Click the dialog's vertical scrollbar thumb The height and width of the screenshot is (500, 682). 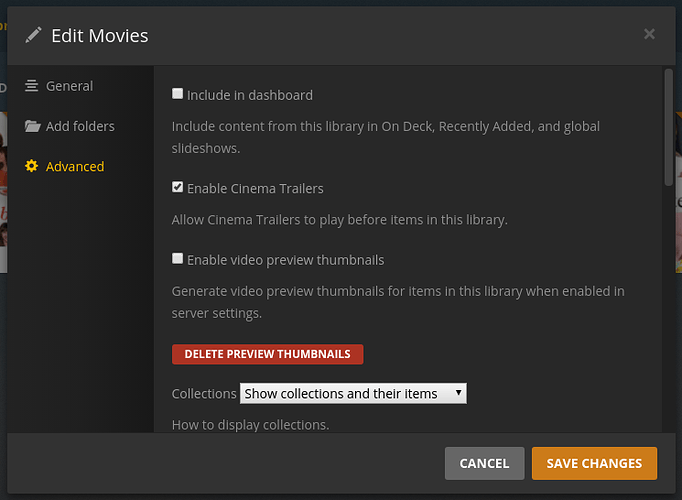(669, 127)
